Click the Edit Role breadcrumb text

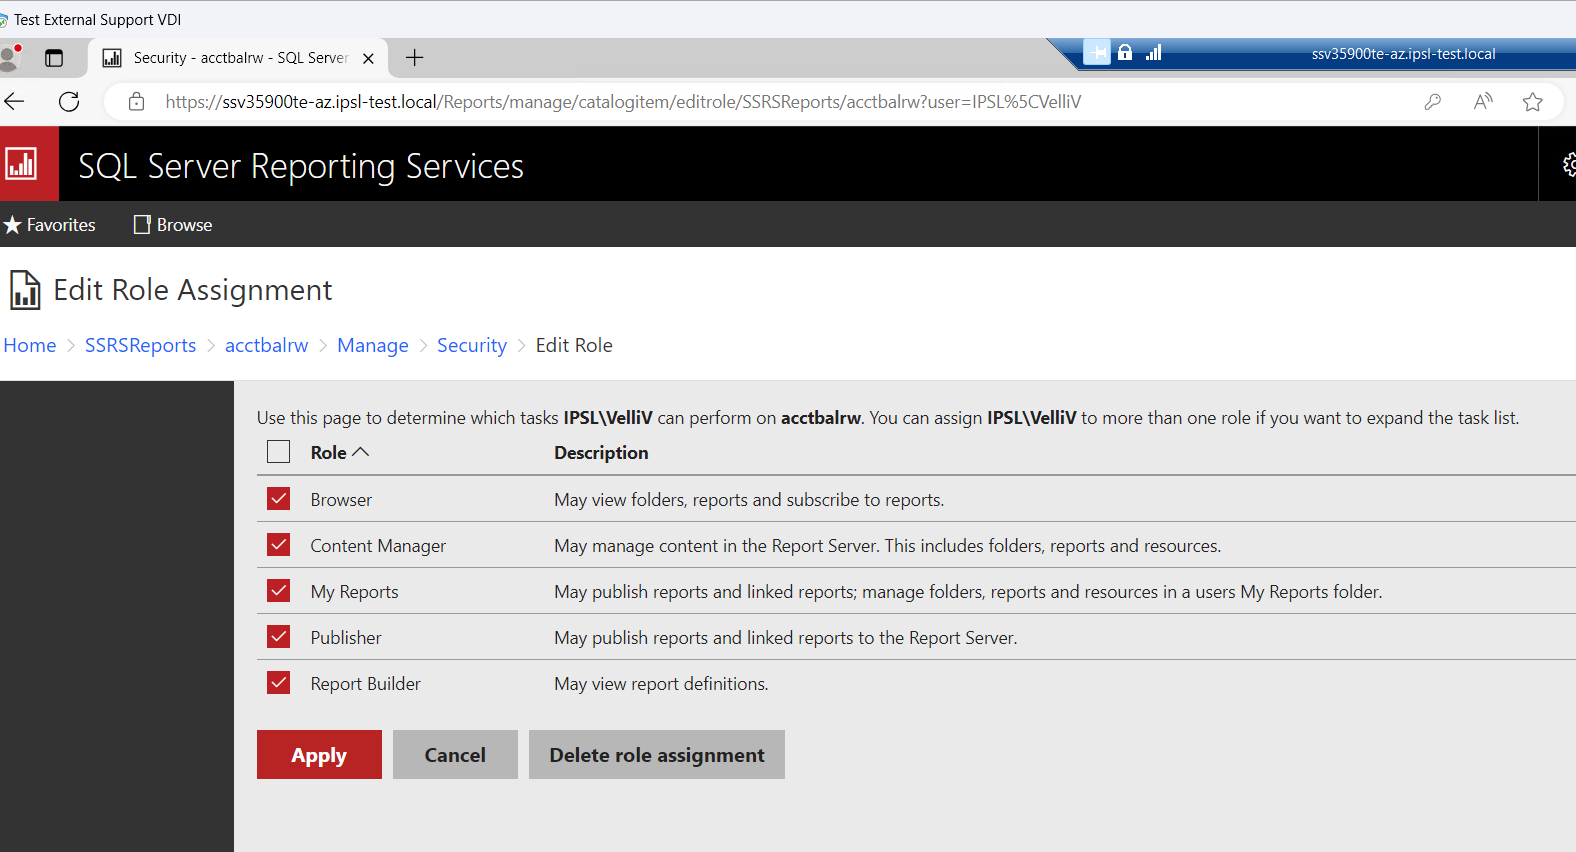[x=574, y=345]
